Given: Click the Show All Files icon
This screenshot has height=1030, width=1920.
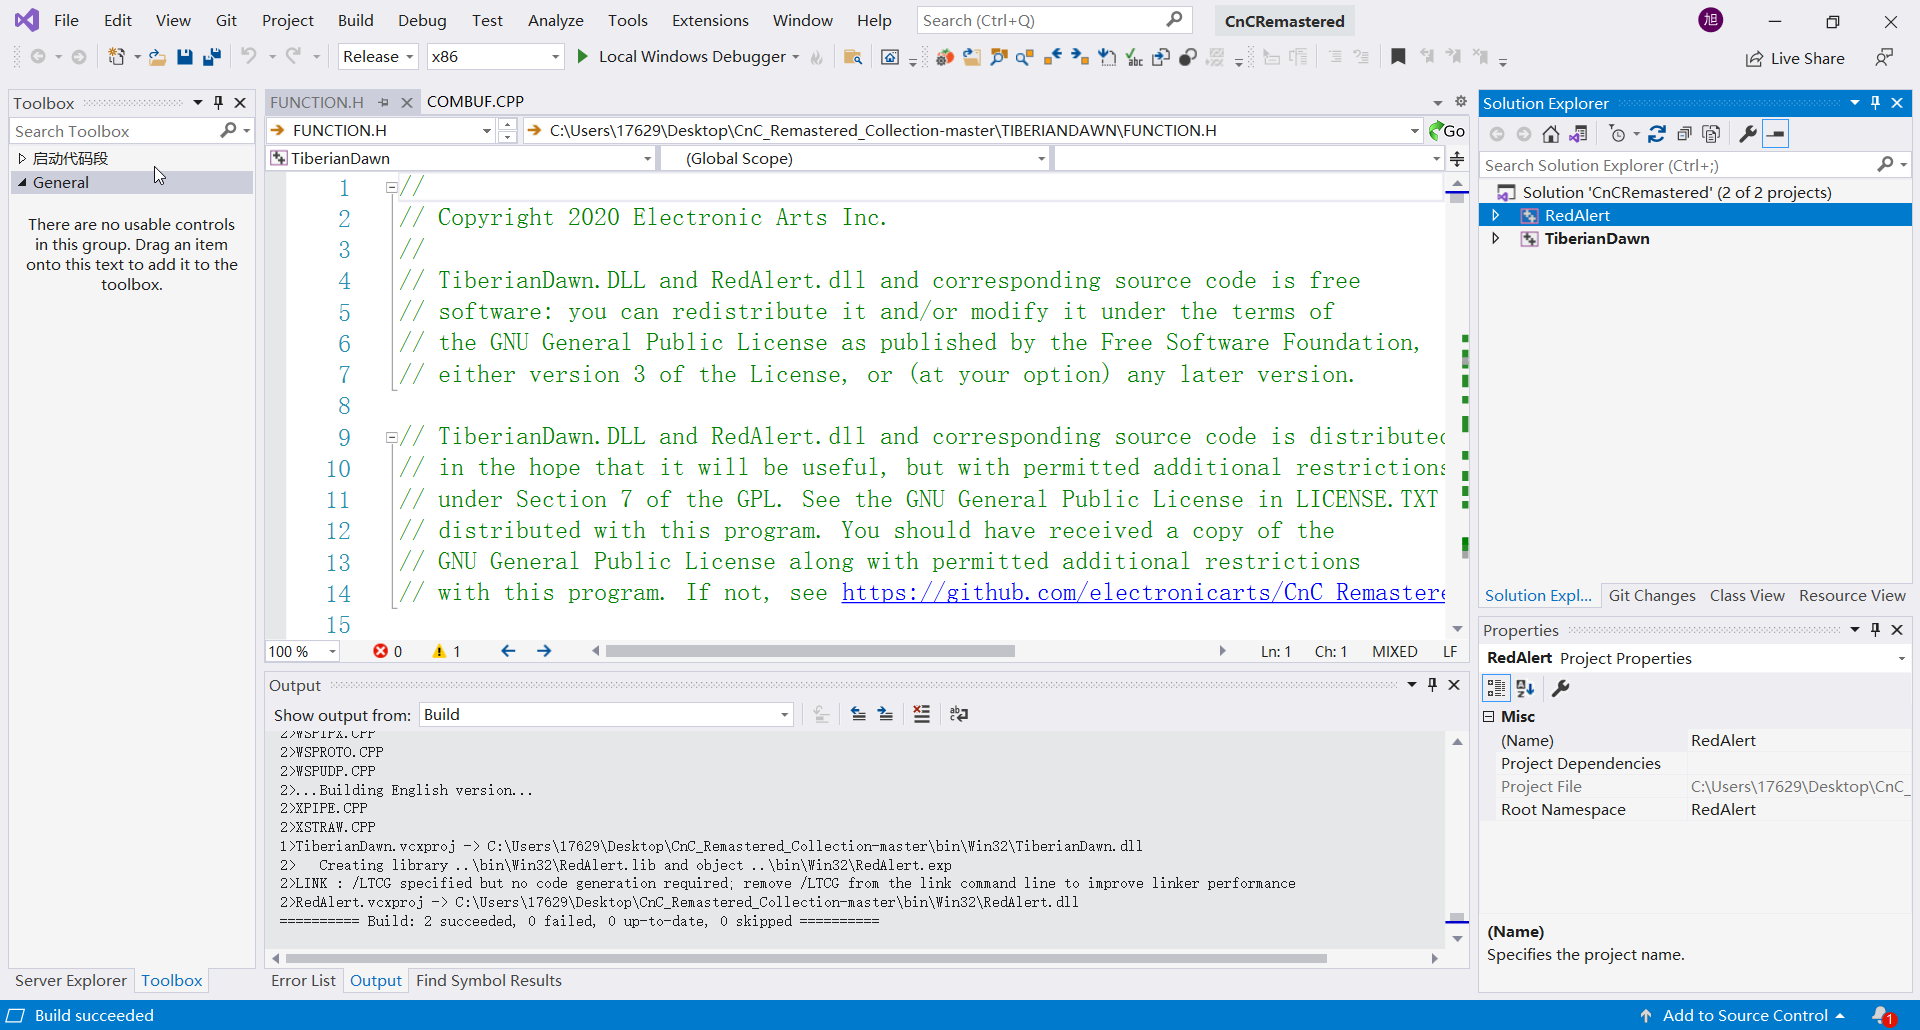Looking at the screenshot, I should coord(1711,134).
